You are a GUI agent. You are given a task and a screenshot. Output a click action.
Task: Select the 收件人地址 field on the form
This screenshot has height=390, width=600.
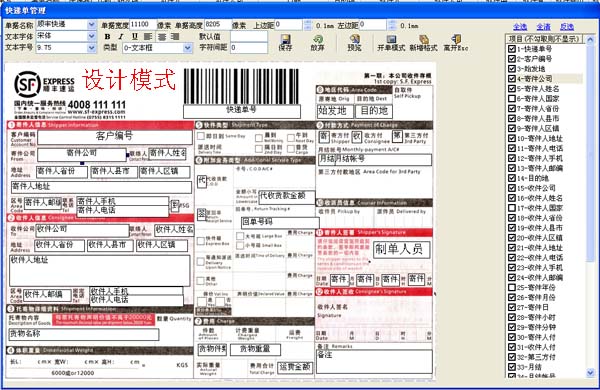pos(99,271)
